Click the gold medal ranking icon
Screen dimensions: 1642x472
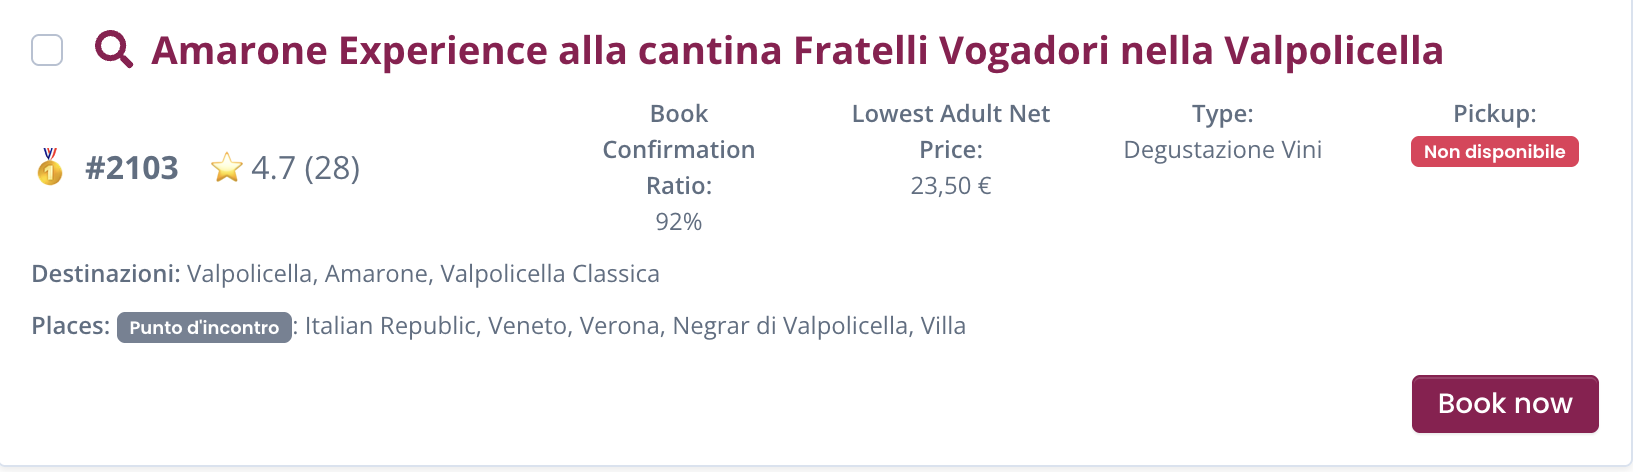click(49, 167)
